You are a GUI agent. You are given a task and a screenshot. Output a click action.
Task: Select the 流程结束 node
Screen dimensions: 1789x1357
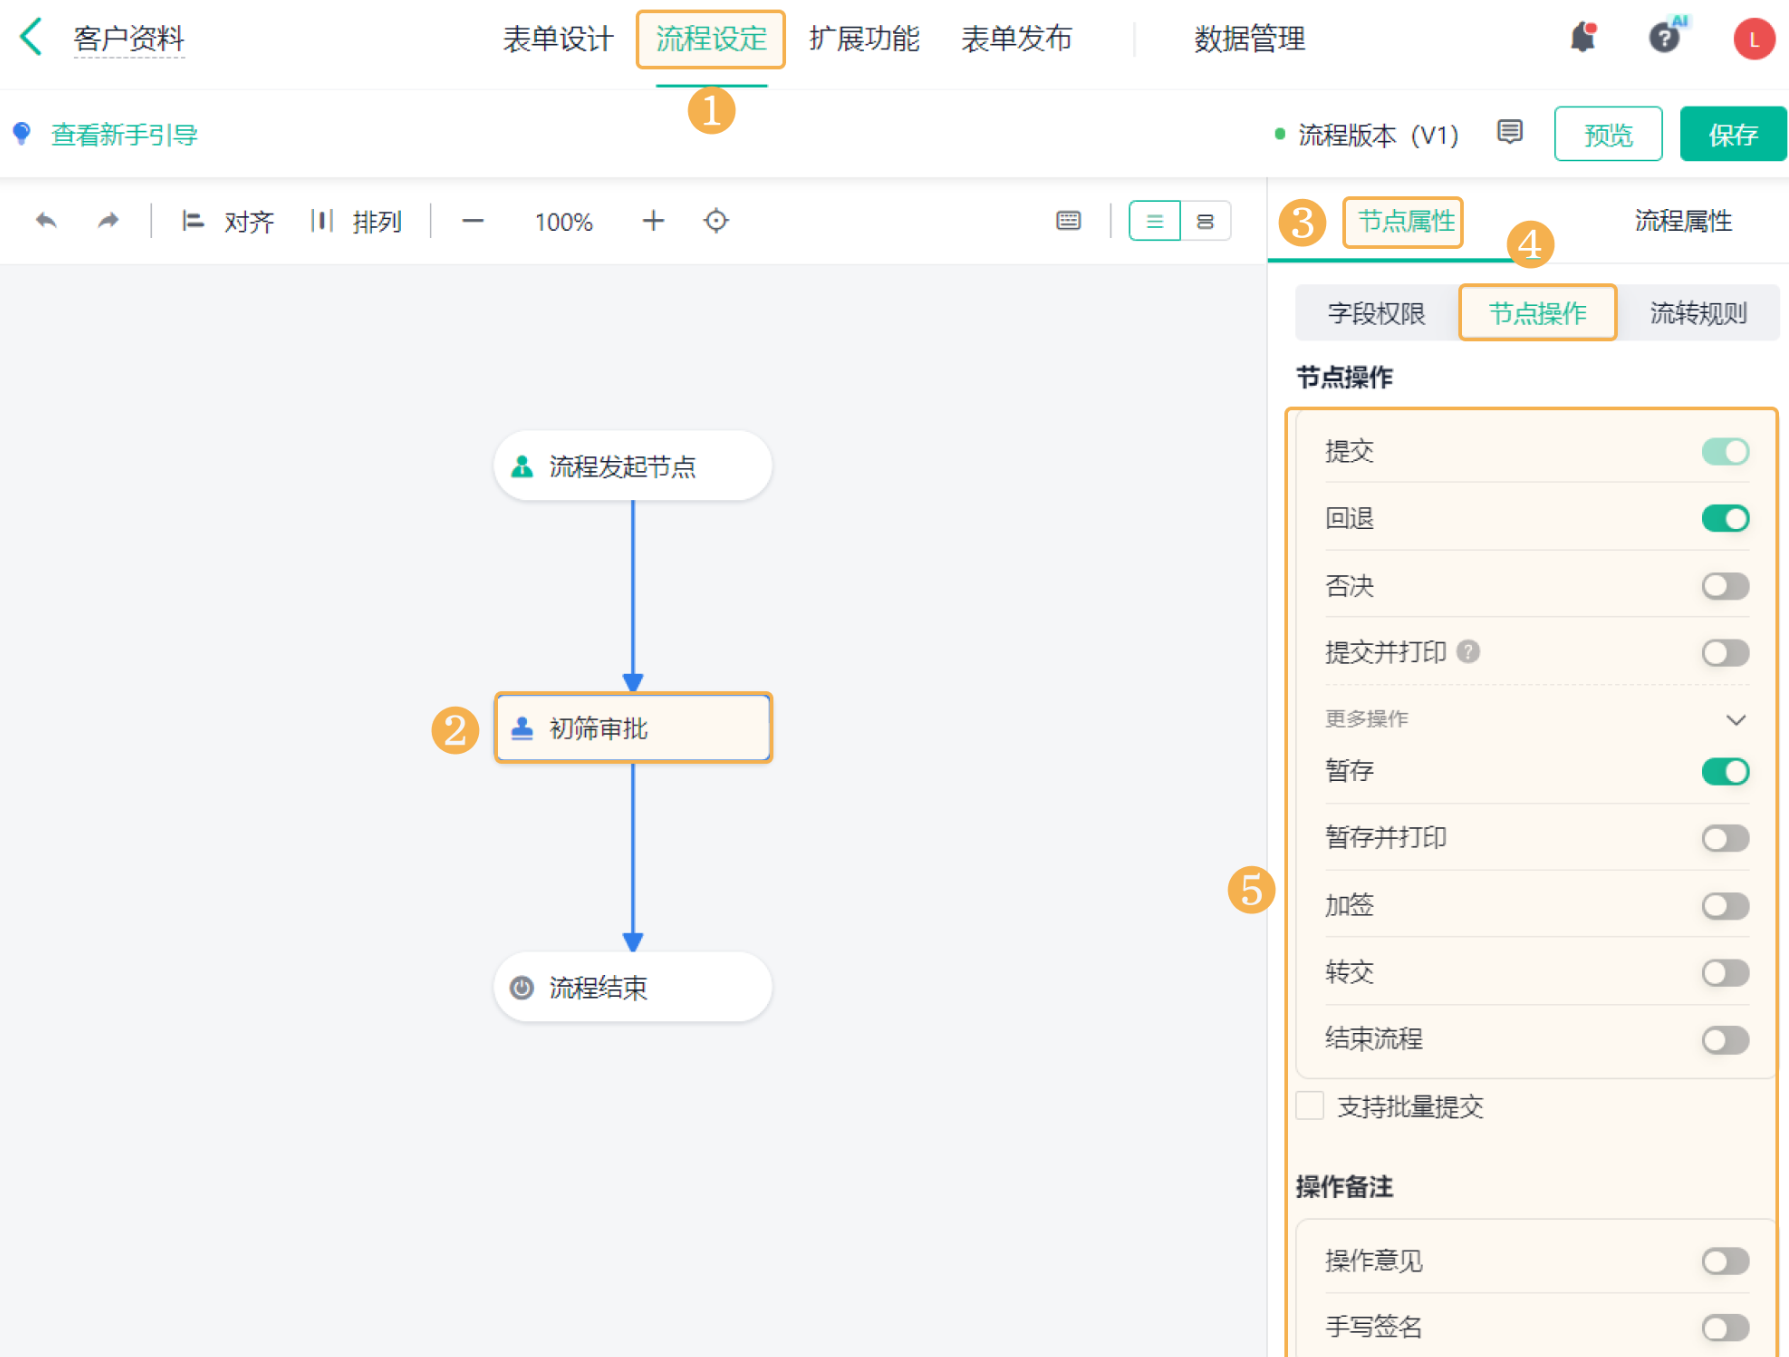point(633,988)
